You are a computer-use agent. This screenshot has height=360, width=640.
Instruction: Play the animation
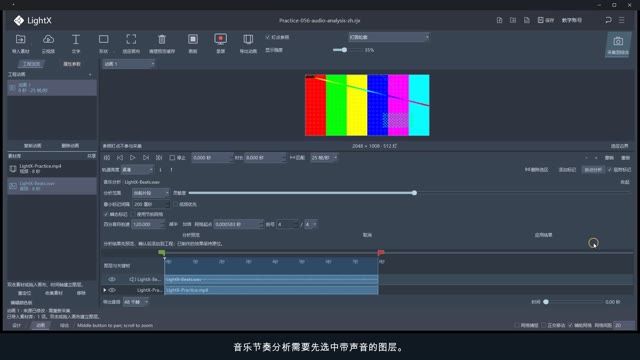[133, 158]
